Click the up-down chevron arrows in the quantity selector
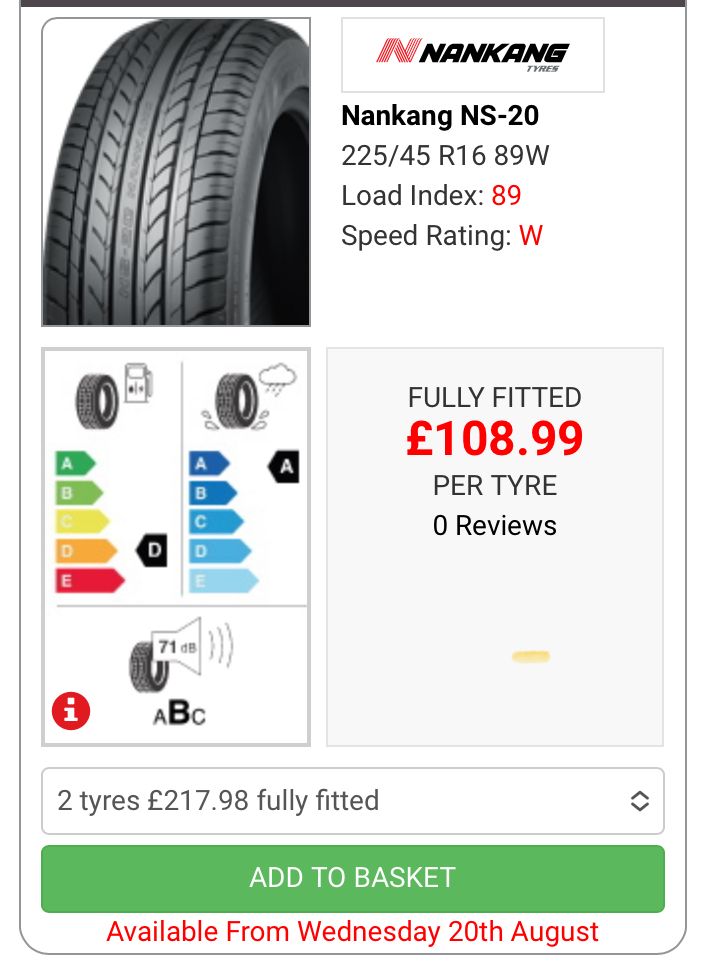The height and width of the screenshot is (977, 722). [639, 801]
